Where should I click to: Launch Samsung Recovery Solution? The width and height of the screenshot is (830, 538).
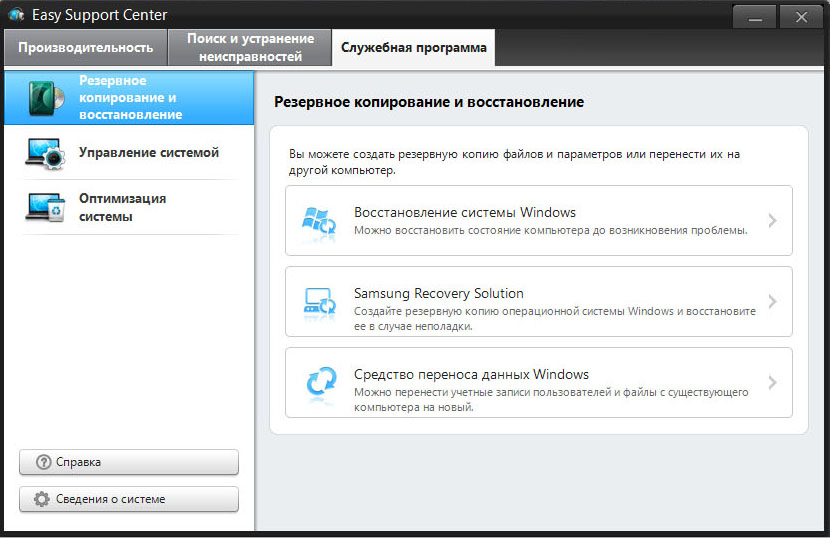pos(539,302)
